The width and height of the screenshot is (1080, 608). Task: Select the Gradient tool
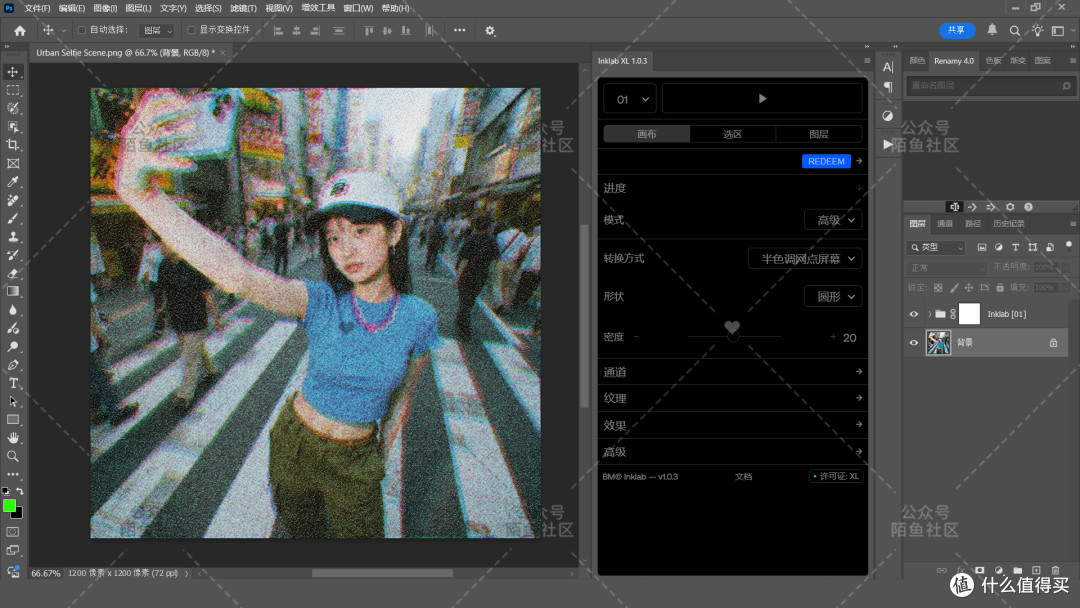pos(13,291)
